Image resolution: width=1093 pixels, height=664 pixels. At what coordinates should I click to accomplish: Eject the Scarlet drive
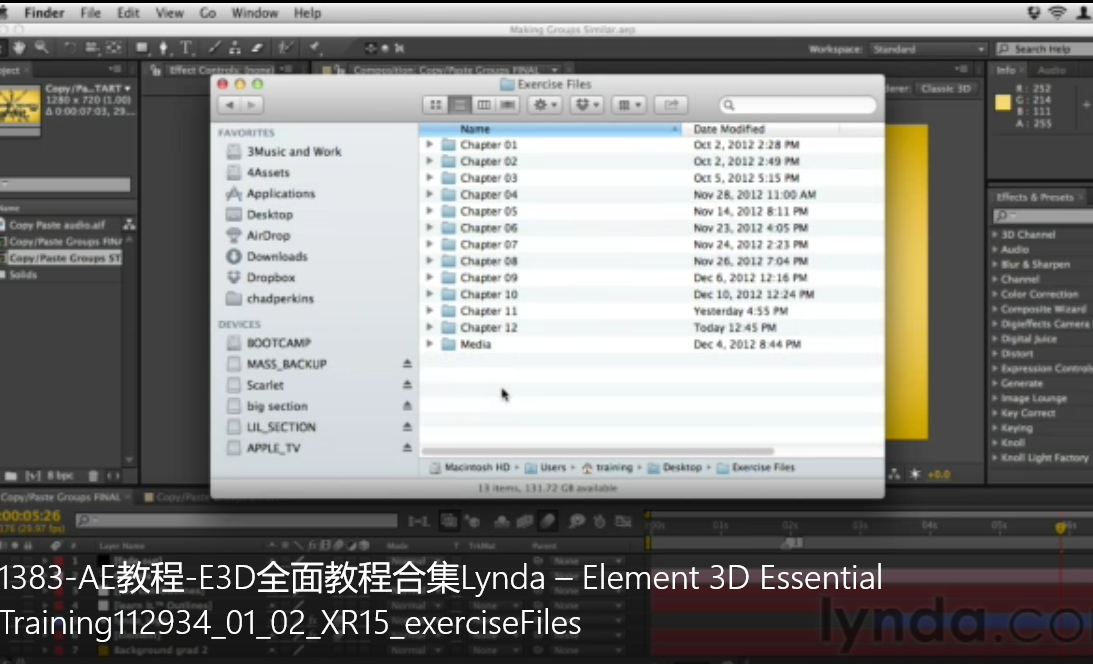click(407, 385)
